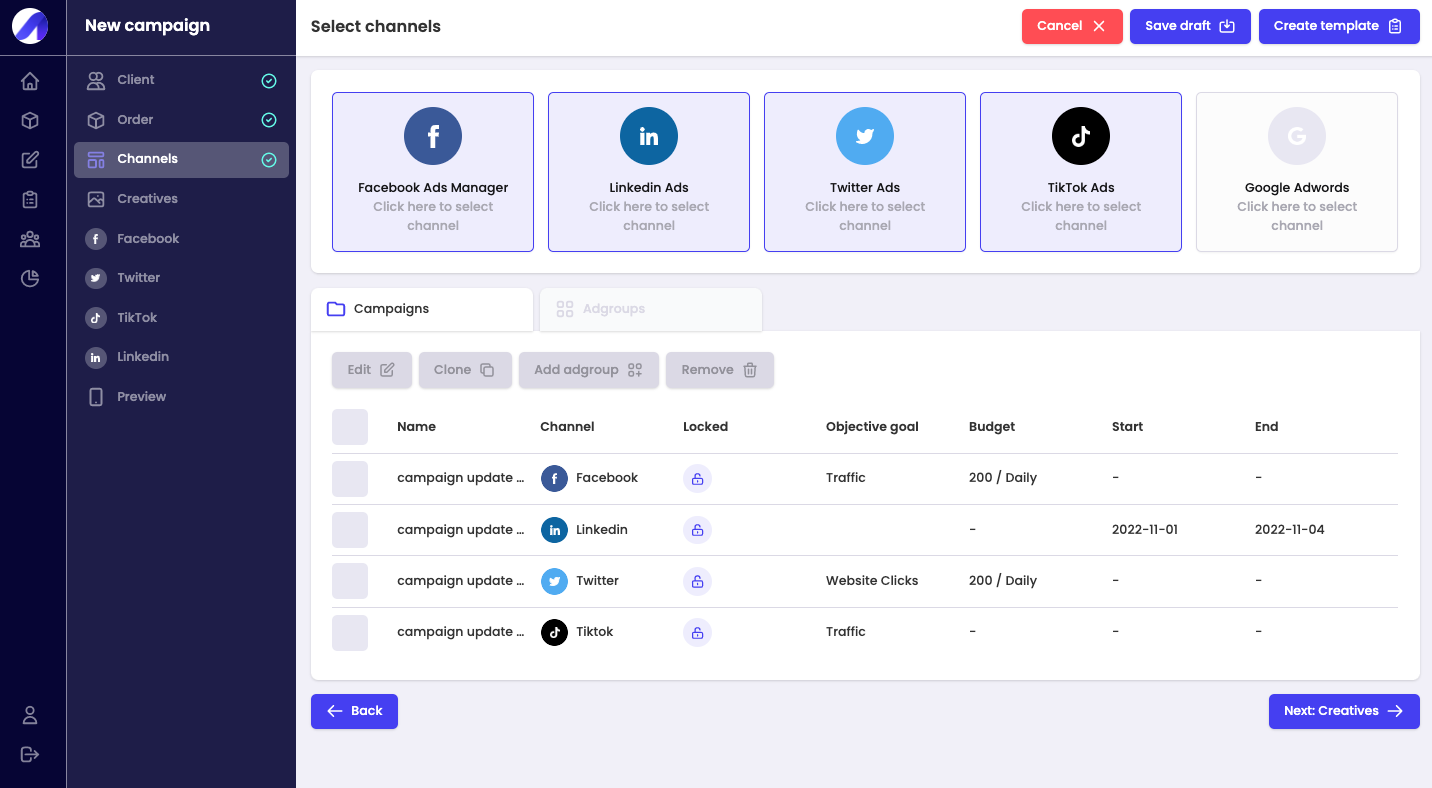Toggle the lock icon in the Facebook row
This screenshot has height=788, width=1432.
(x=697, y=478)
